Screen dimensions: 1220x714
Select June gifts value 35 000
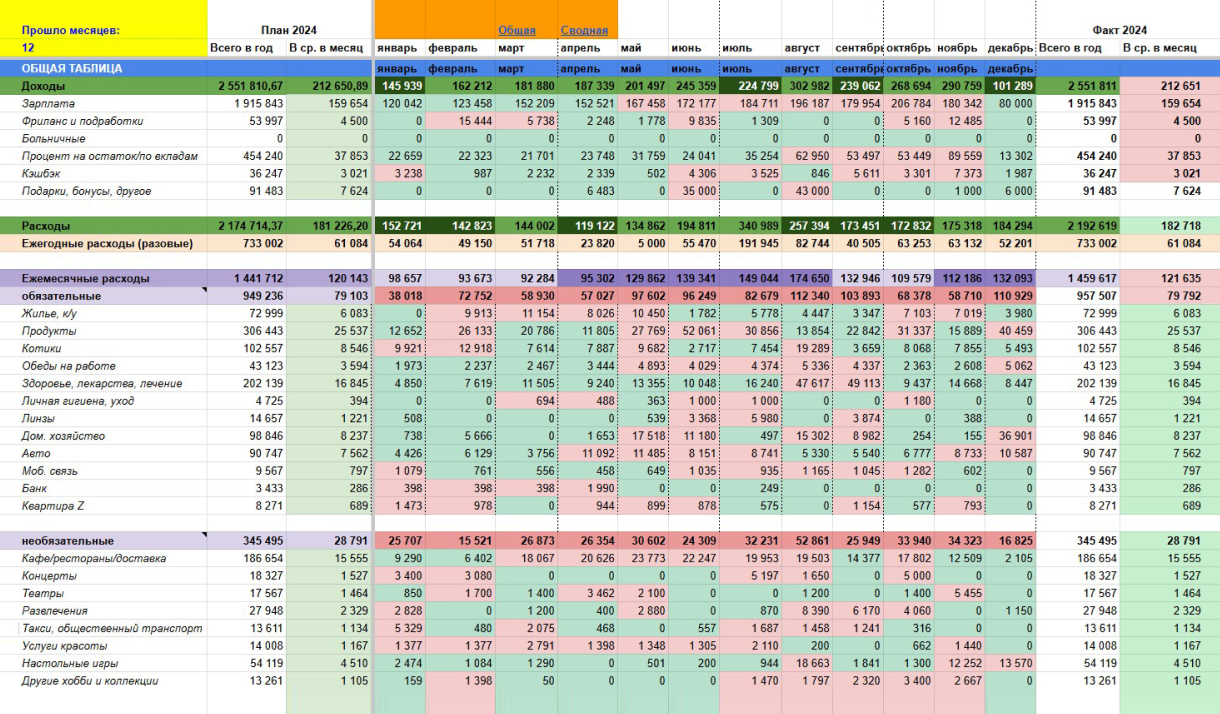point(699,191)
